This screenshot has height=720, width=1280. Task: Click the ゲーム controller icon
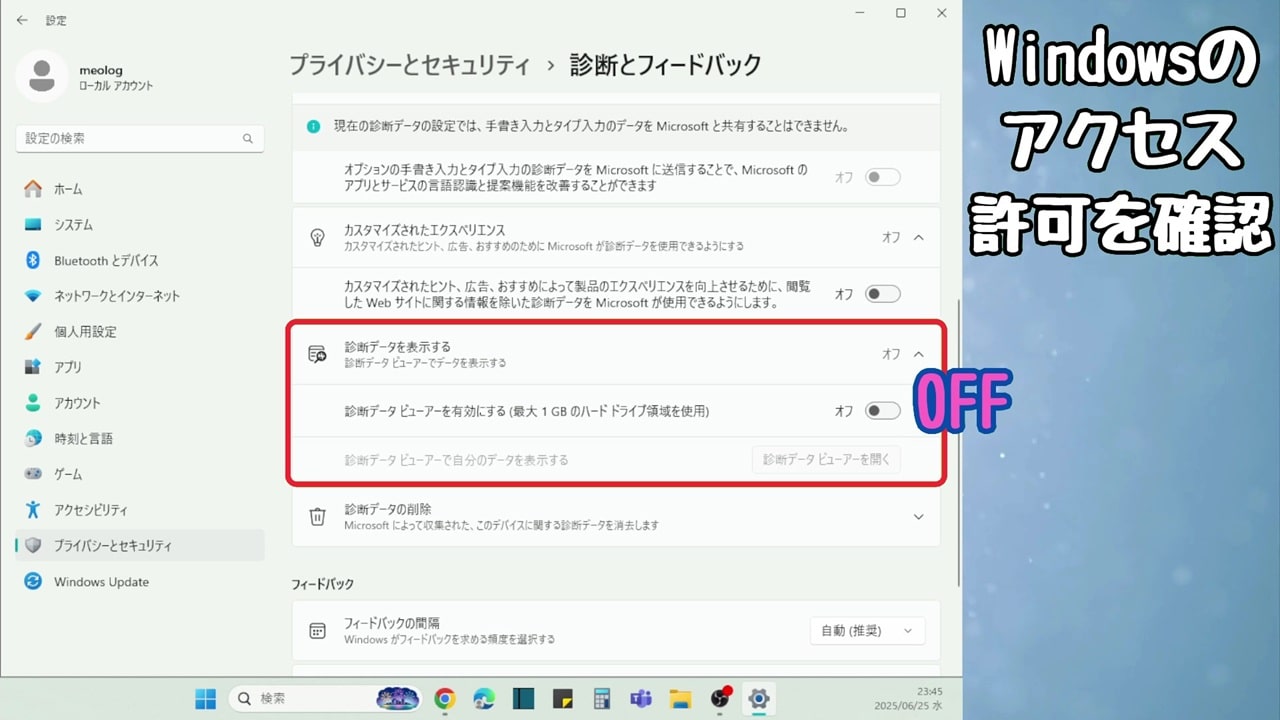[x=34, y=474]
